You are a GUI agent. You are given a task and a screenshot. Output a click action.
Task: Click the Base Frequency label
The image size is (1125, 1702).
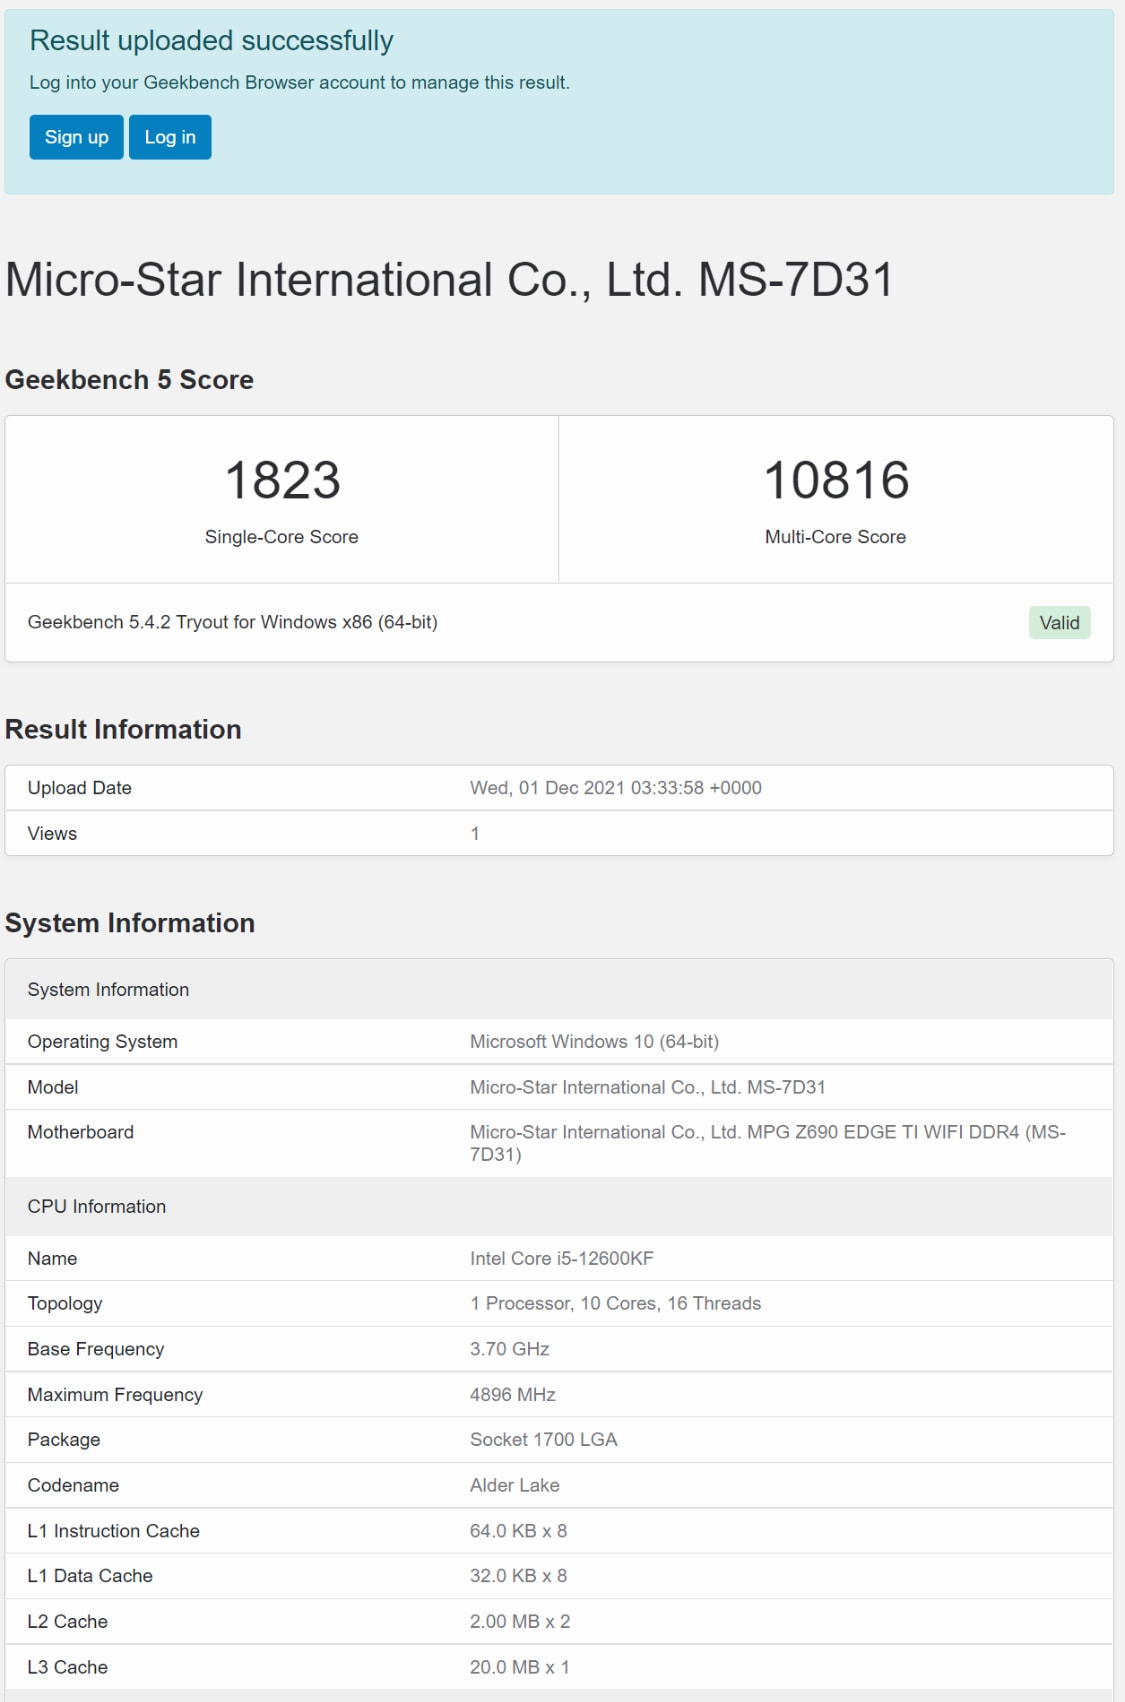tap(96, 1349)
